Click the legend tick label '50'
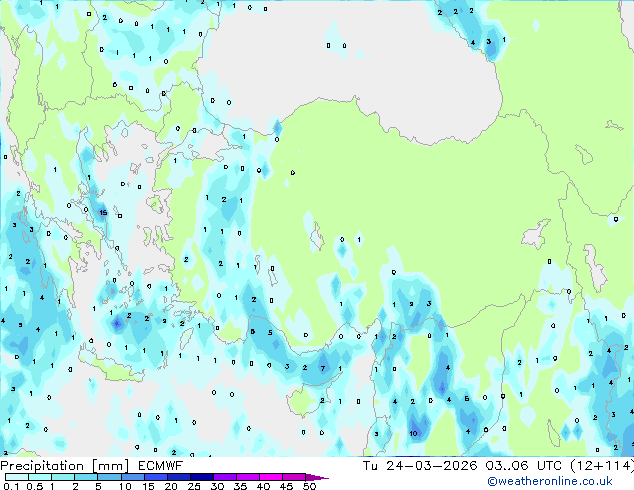Screen dimensions: 634x490 click(x=309, y=486)
